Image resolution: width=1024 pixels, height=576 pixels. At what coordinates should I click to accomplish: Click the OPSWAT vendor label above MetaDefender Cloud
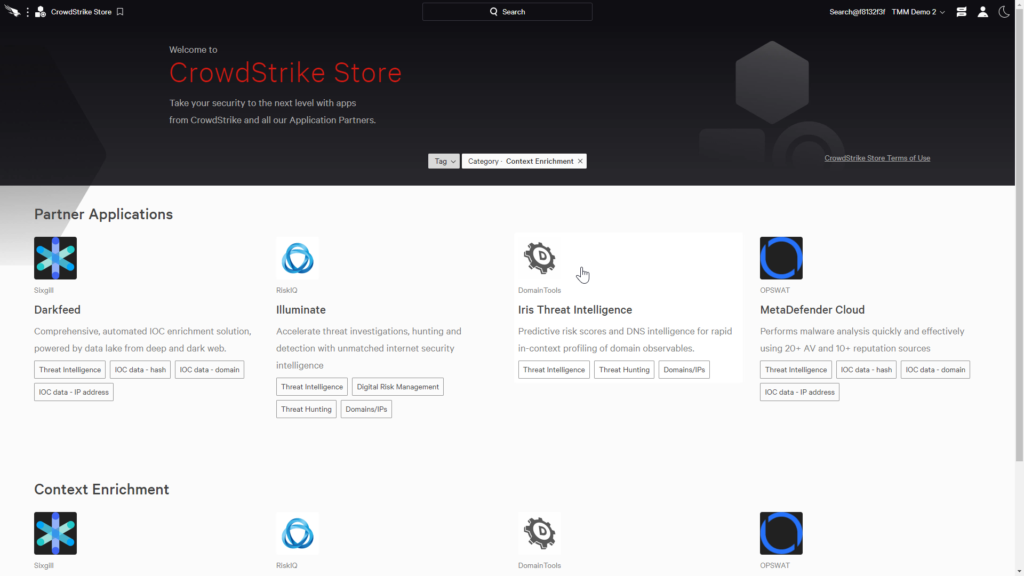click(x=775, y=290)
